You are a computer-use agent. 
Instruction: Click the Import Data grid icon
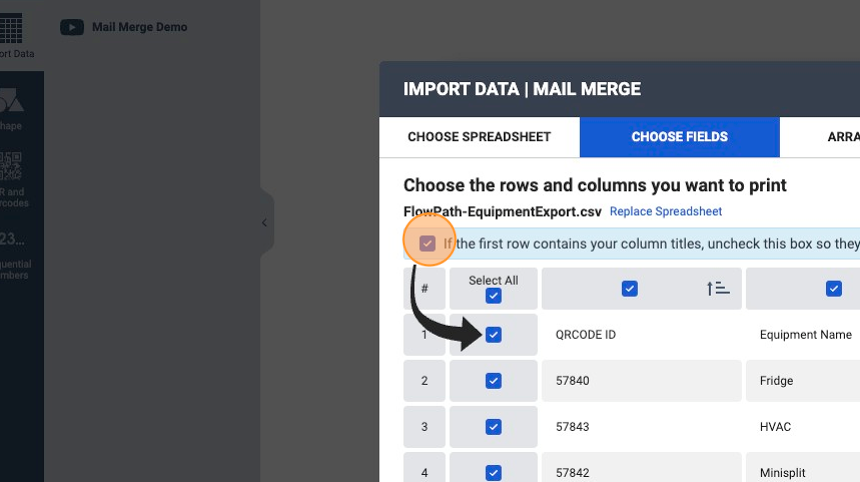tap(11, 29)
